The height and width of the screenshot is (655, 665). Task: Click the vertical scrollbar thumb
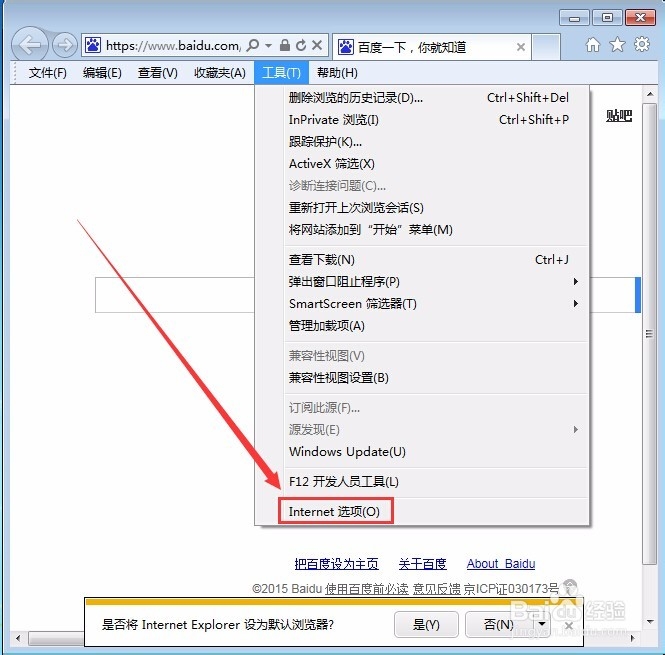click(x=649, y=334)
